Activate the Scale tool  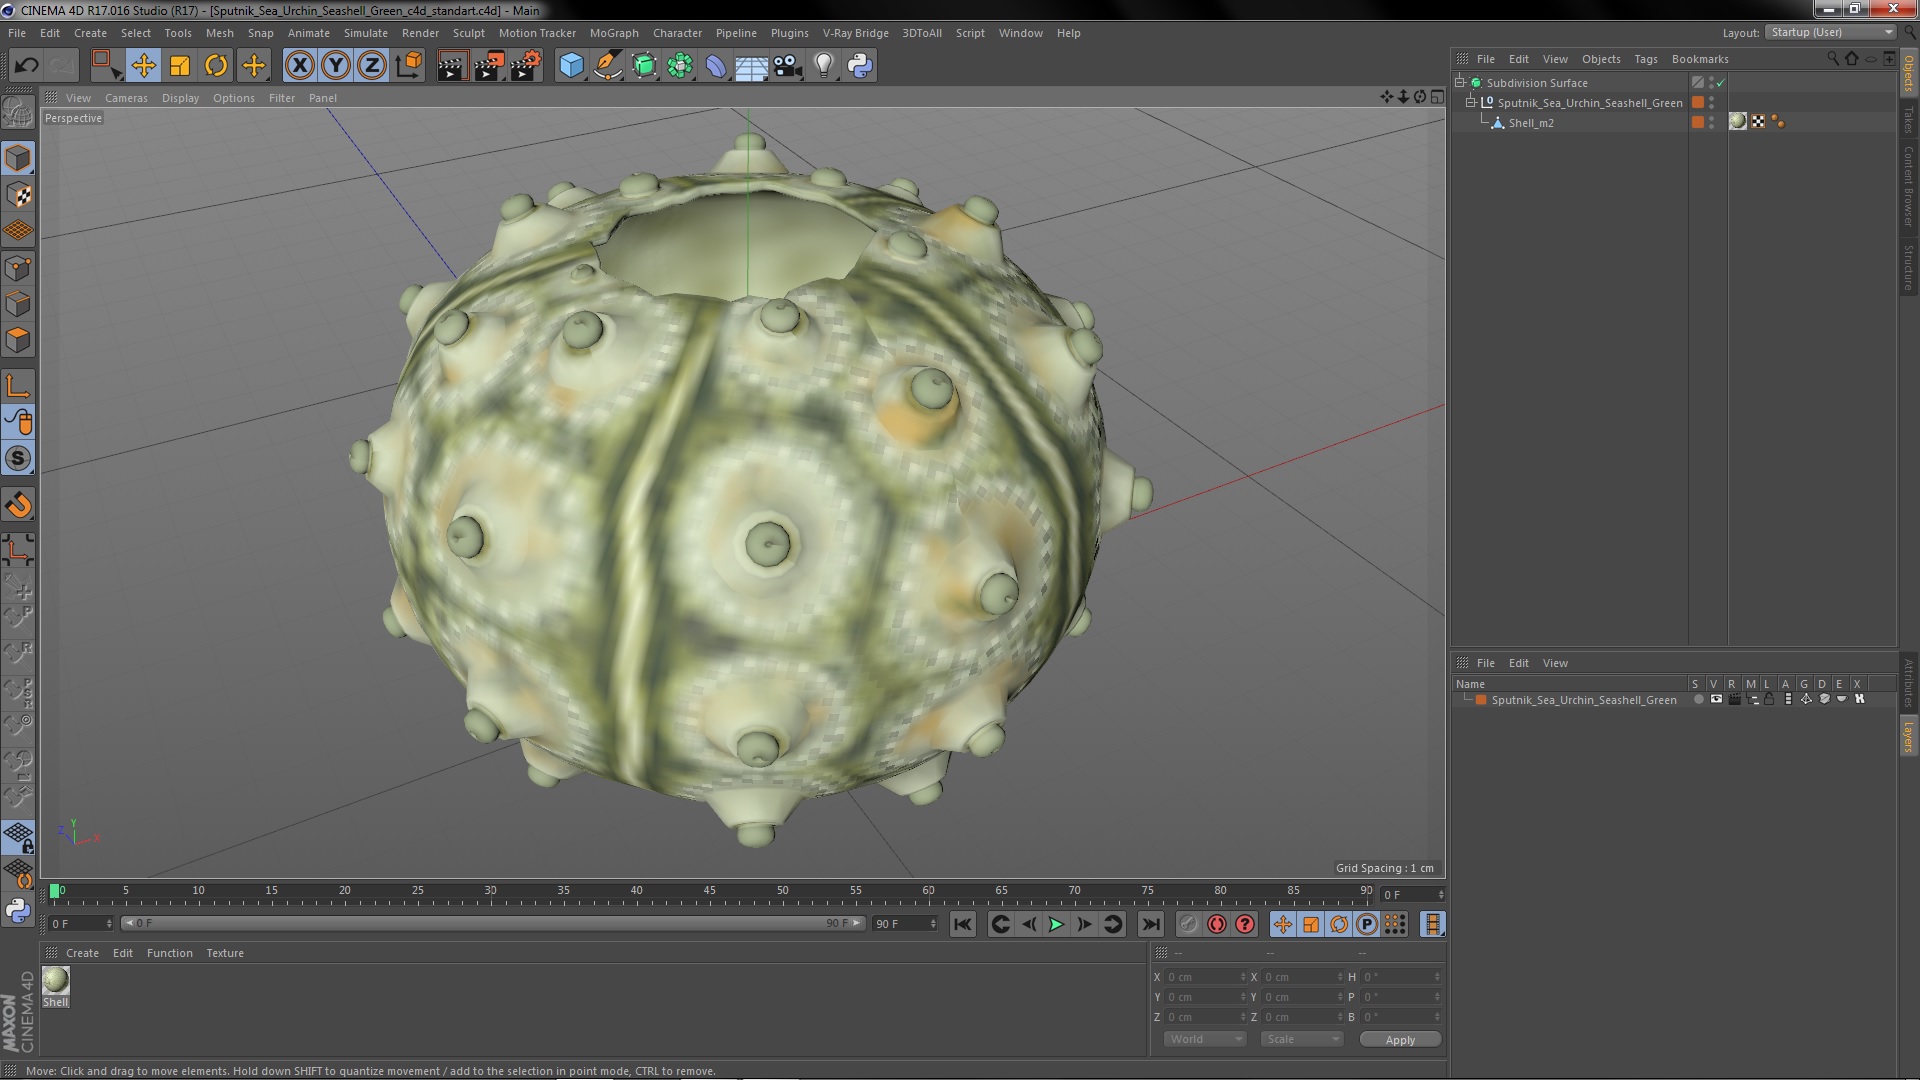tap(180, 66)
